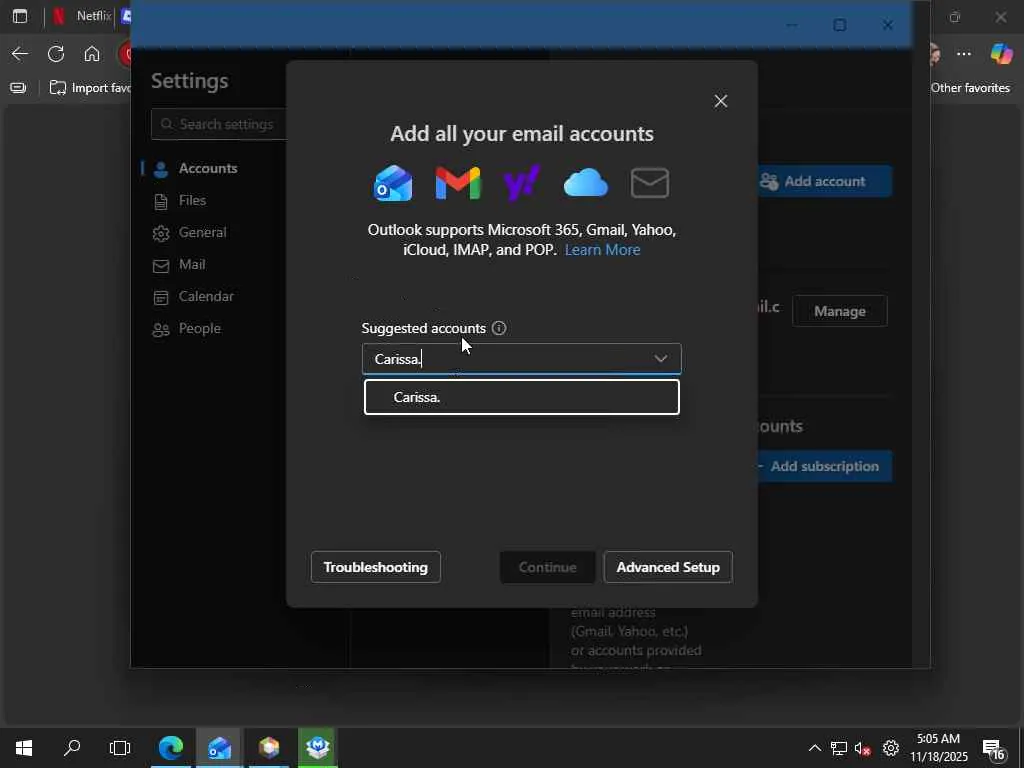Select the 'Carissa.' suggestion in the list
1024x768 pixels.
click(522, 397)
